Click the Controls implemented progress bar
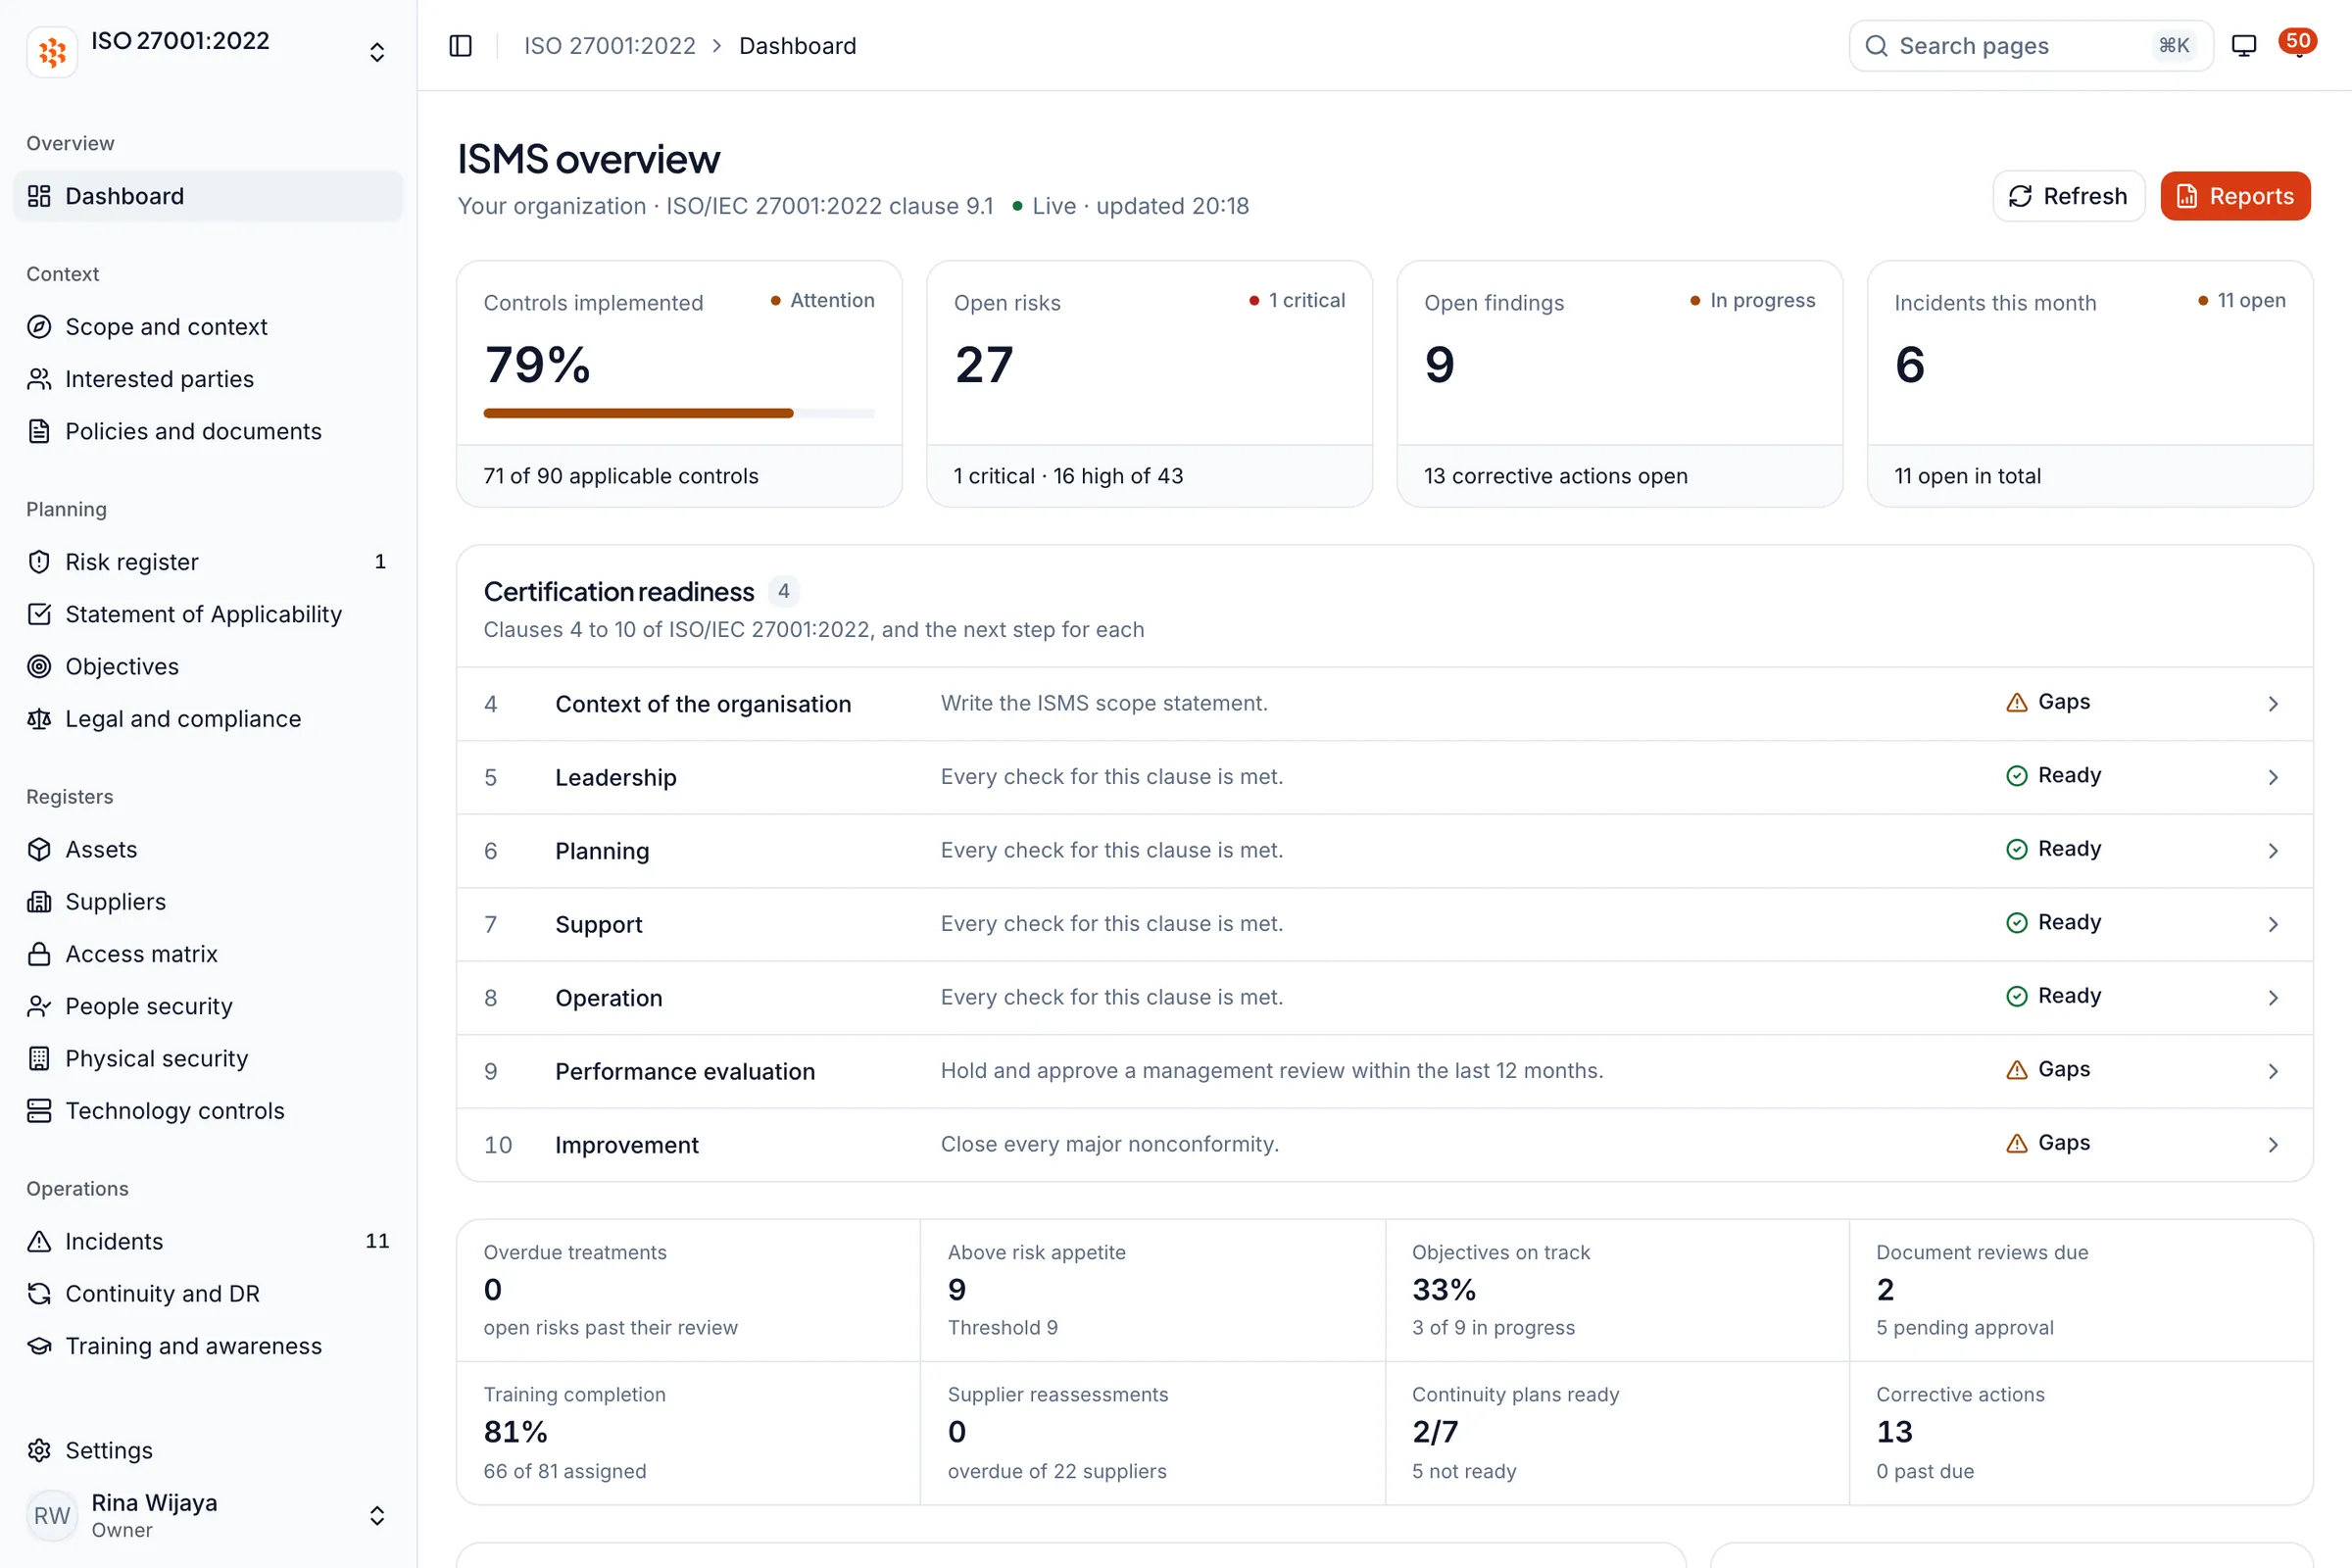Image resolution: width=2352 pixels, height=1568 pixels. click(x=679, y=413)
